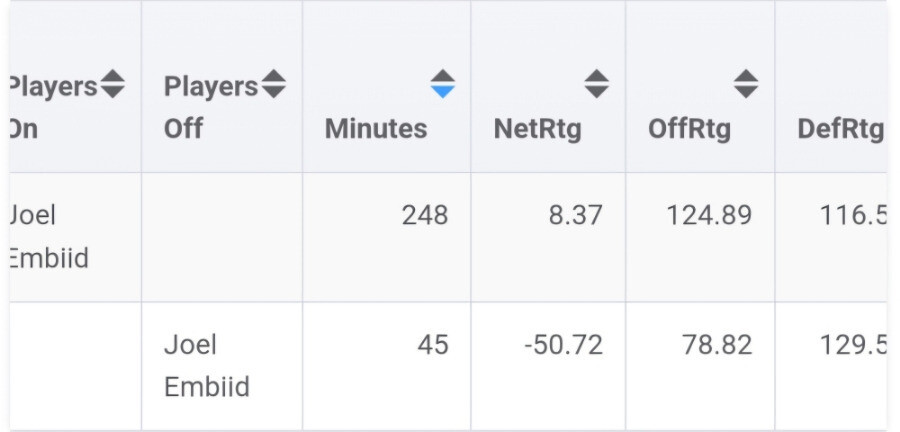
Task: Click the empty Players Off cell in first row
Action: [x=221, y=237]
